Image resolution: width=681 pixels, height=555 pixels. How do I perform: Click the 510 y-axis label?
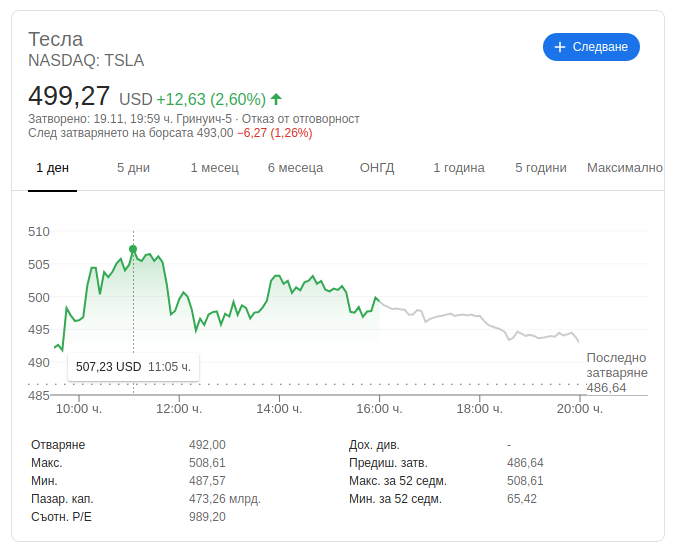pos(39,231)
